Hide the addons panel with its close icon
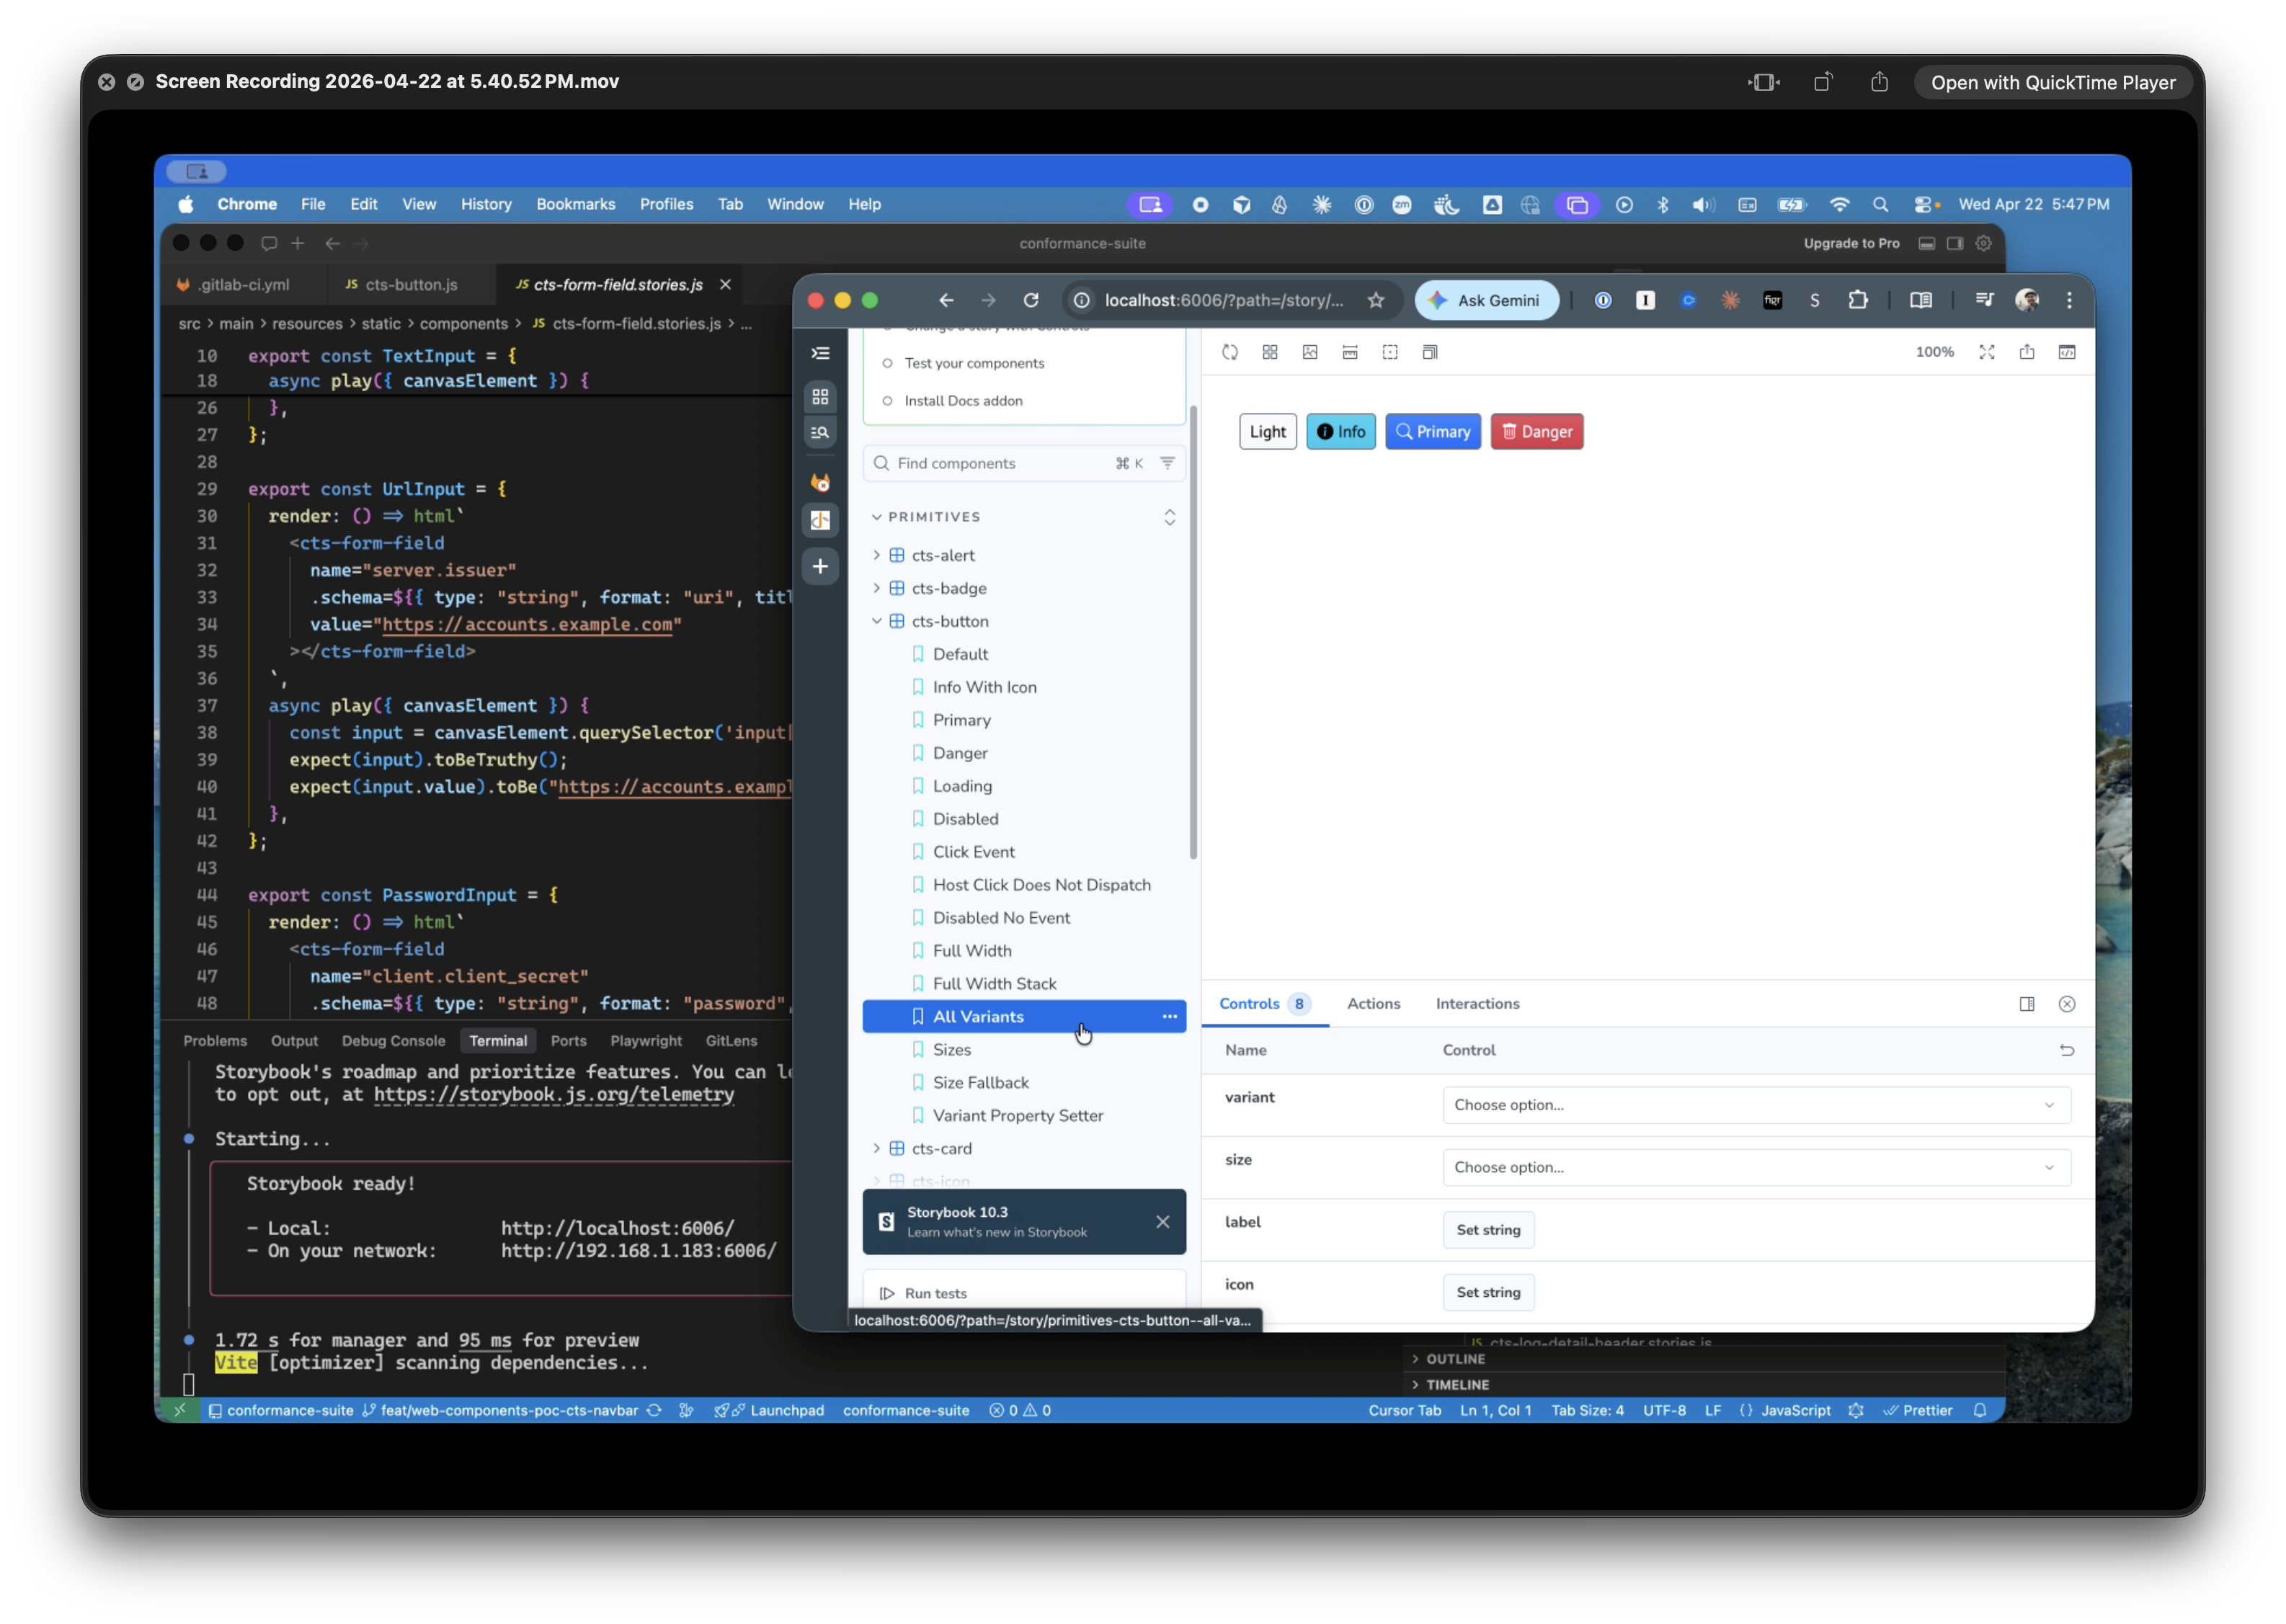The height and width of the screenshot is (1624, 2286). (x=2066, y=1004)
